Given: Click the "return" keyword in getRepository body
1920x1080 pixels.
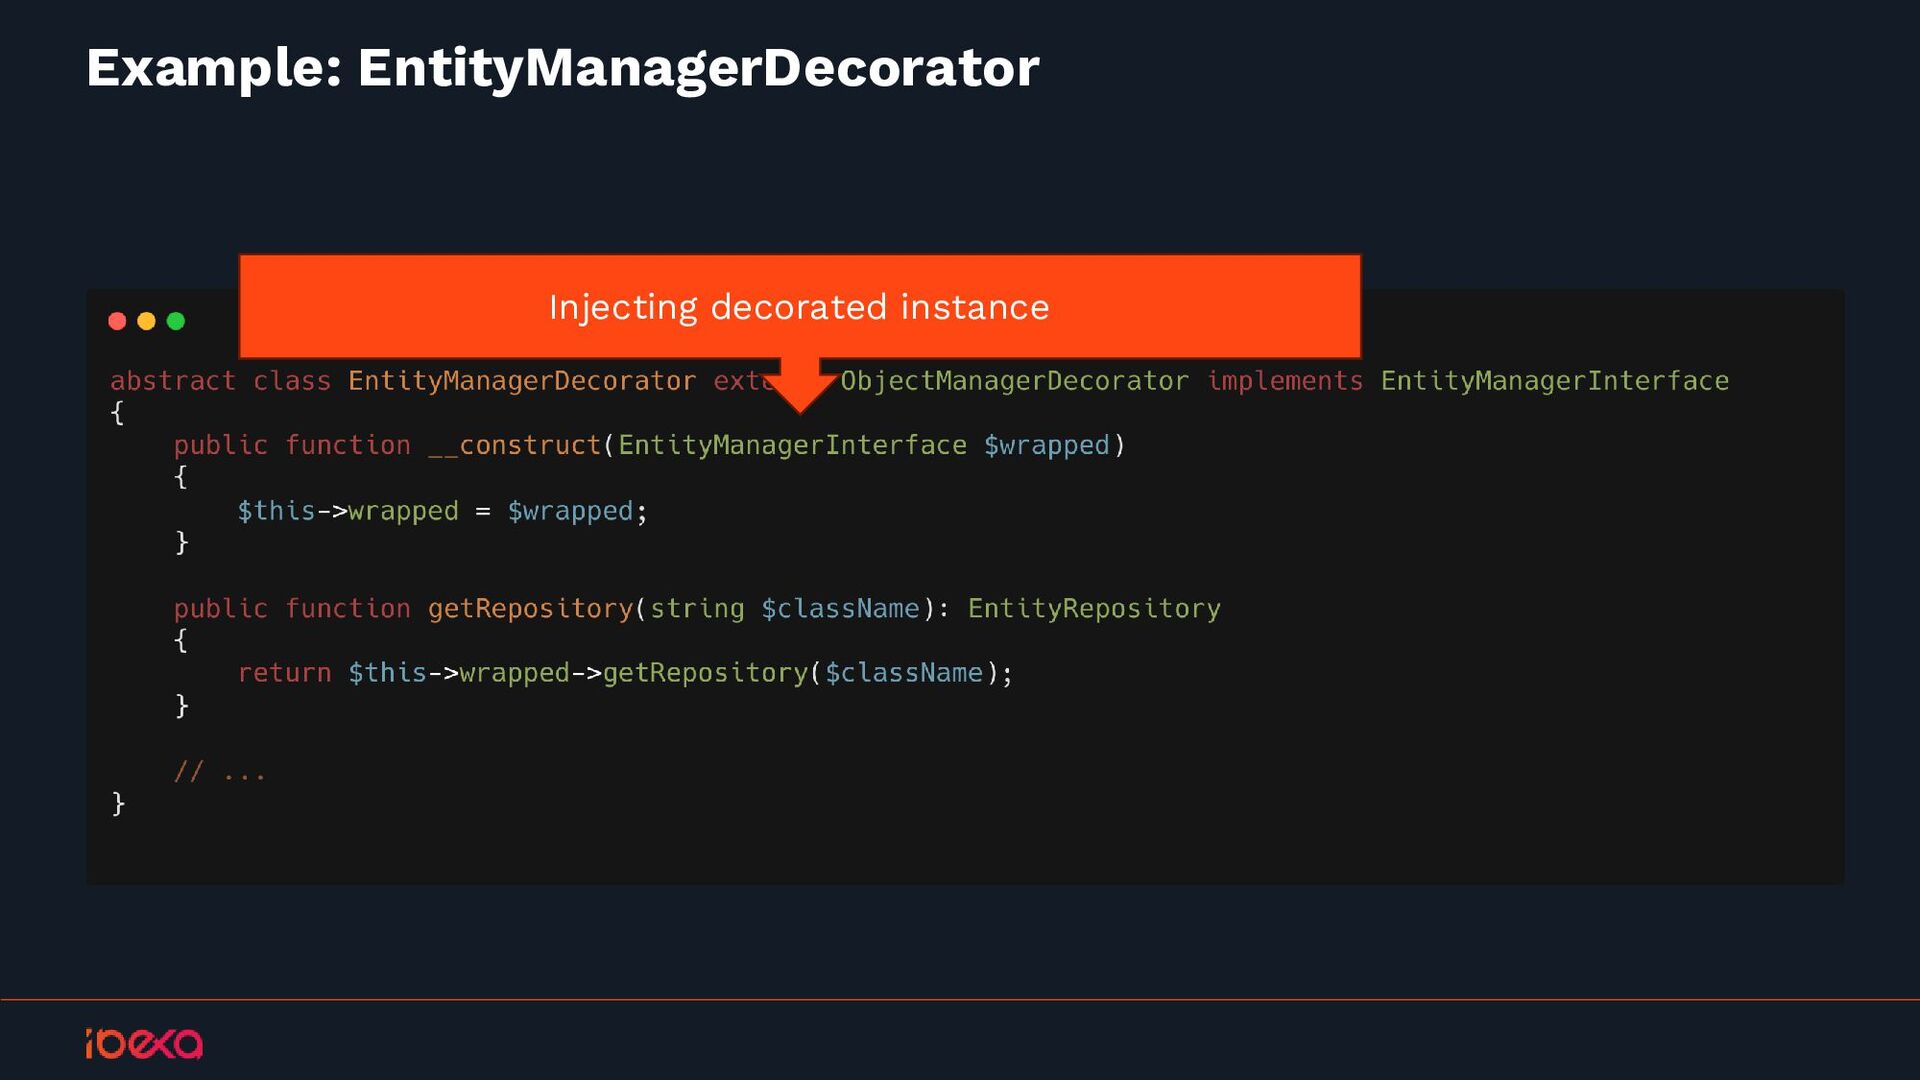Looking at the screenshot, I should (x=284, y=673).
